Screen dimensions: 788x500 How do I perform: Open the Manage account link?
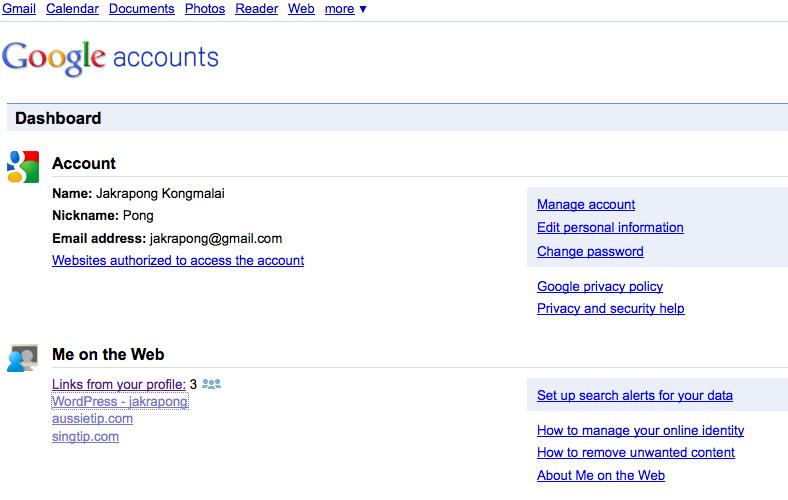[586, 205]
